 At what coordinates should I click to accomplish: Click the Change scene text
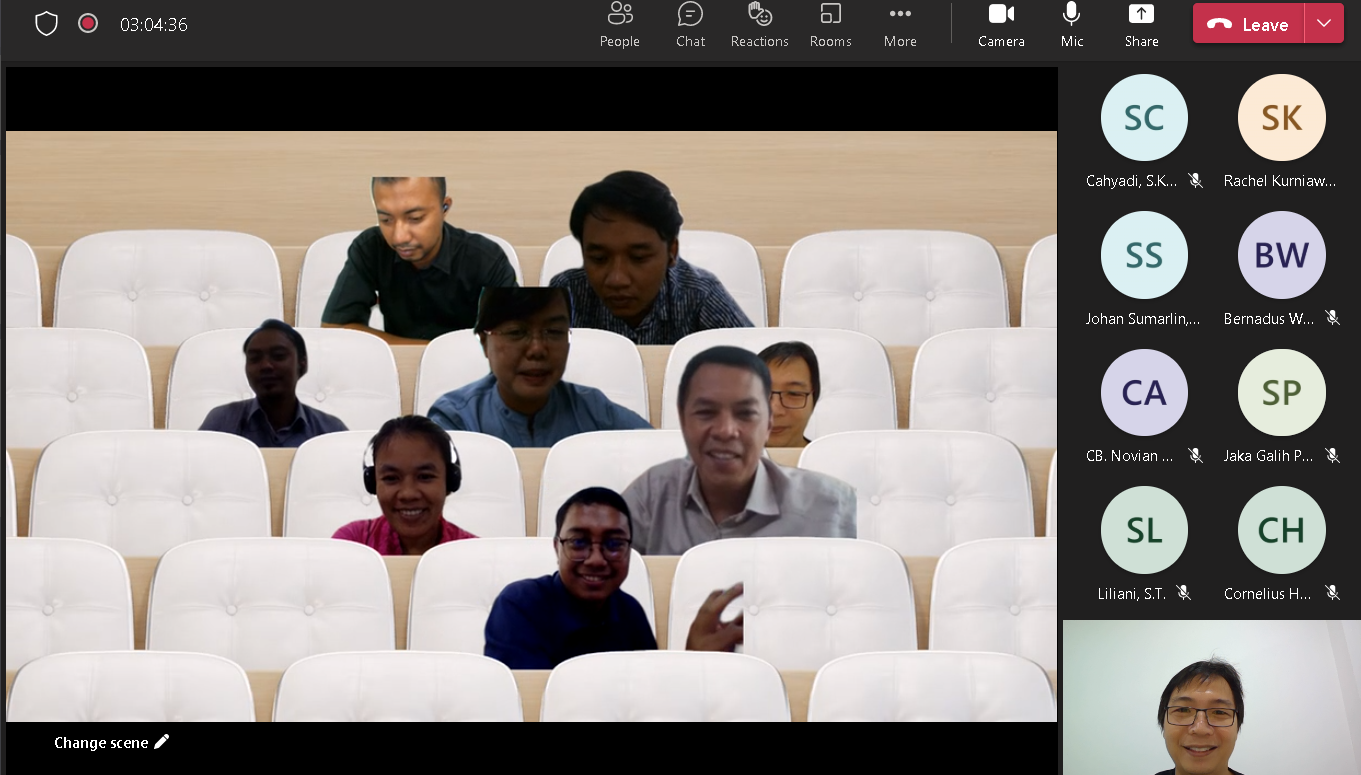[101, 743]
